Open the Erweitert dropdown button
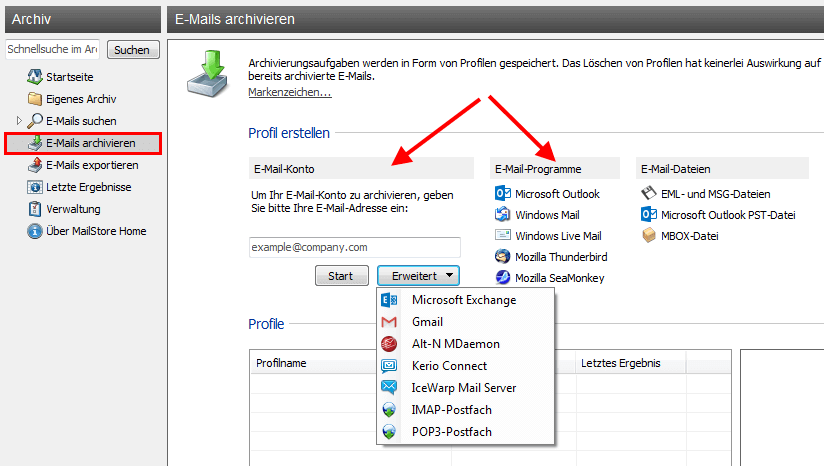The height and width of the screenshot is (466, 824). click(418, 276)
